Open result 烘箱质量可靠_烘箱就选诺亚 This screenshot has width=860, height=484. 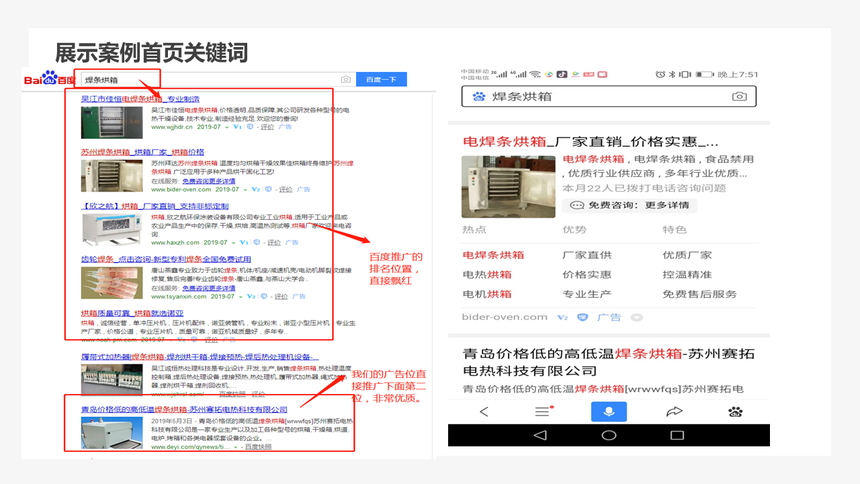[132, 313]
